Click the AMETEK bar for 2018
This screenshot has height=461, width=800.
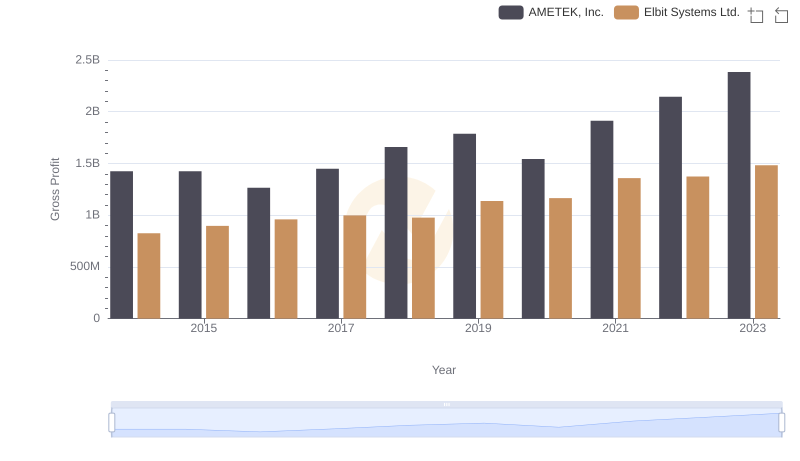(x=396, y=233)
